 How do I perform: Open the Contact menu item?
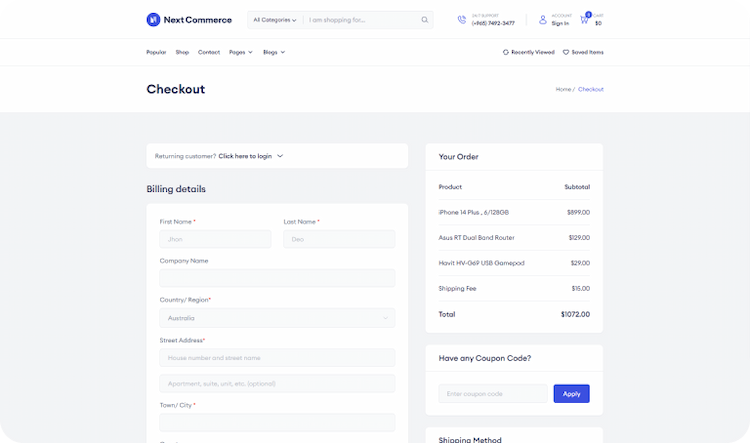click(x=209, y=52)
